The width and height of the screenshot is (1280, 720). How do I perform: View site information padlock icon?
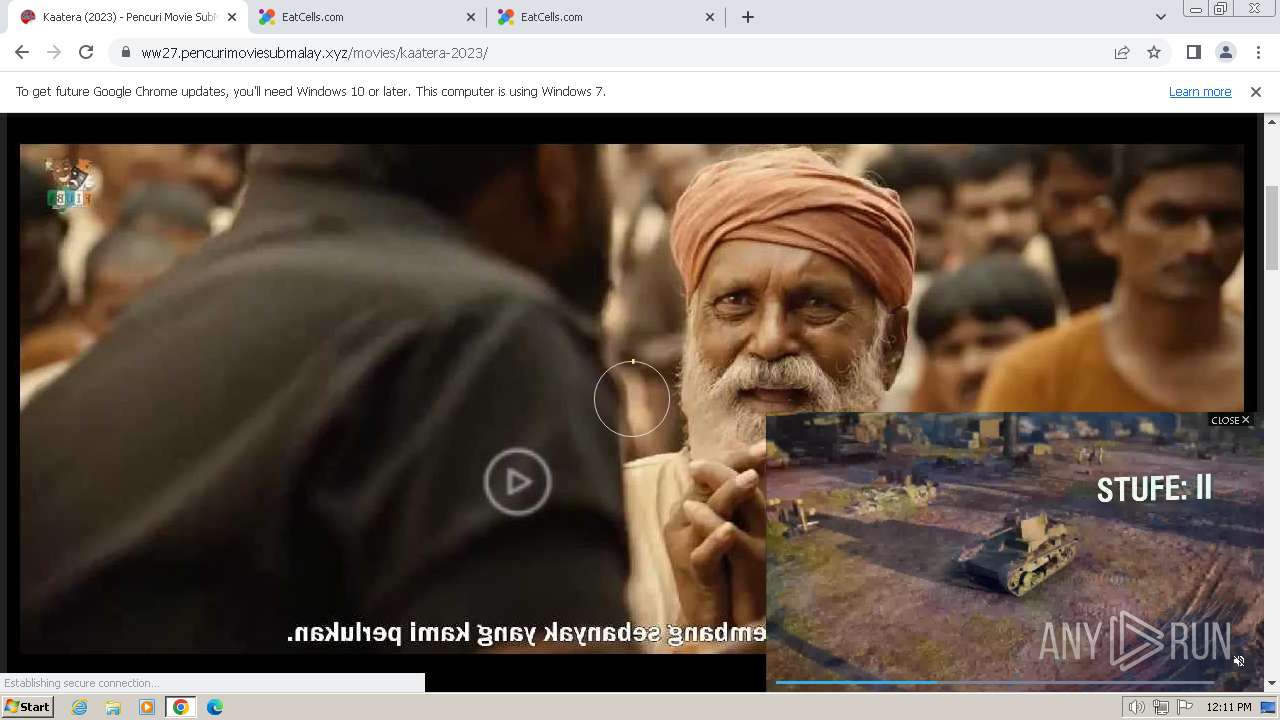tap(125, 53)
